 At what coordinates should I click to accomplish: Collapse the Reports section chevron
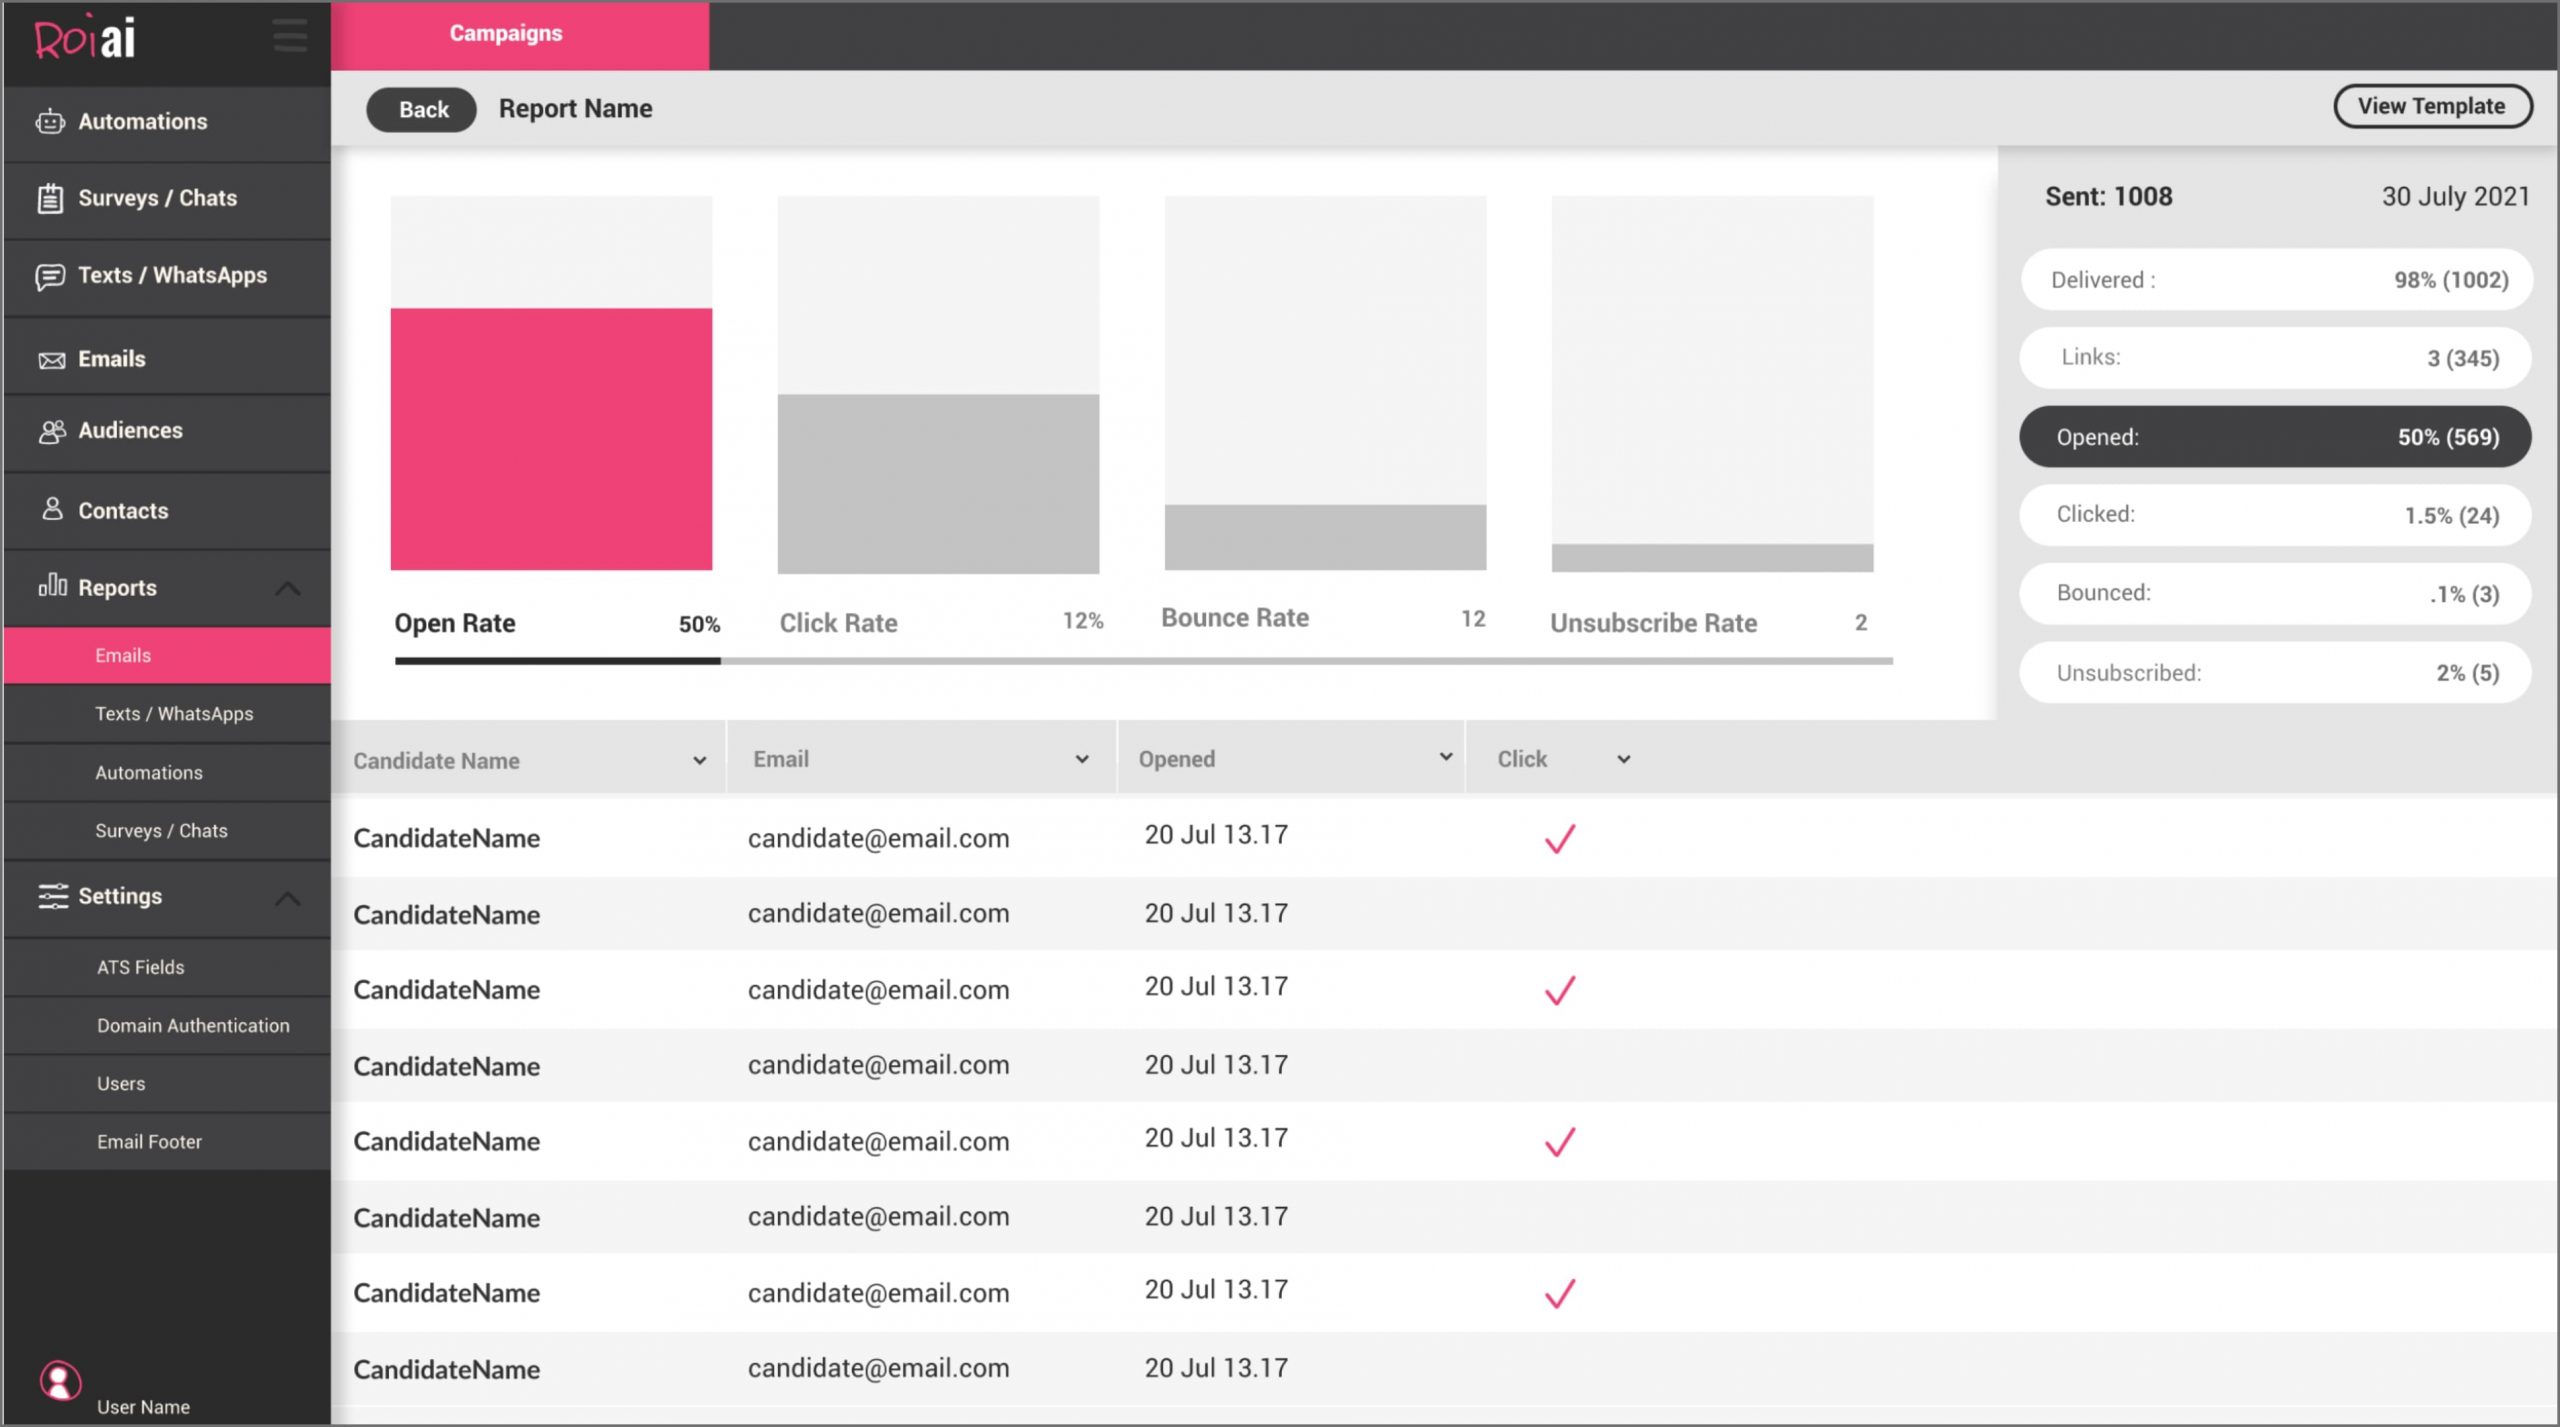point(287,588)
